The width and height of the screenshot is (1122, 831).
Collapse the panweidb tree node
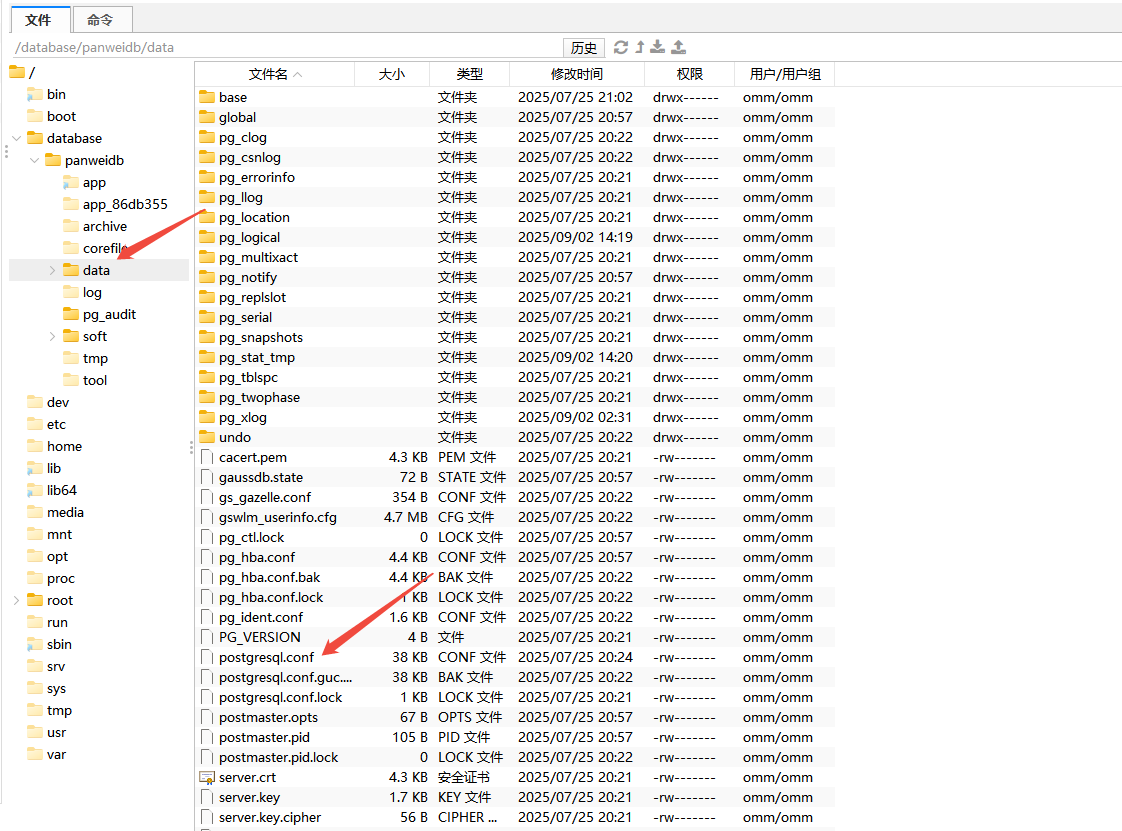tap(34, 160)
